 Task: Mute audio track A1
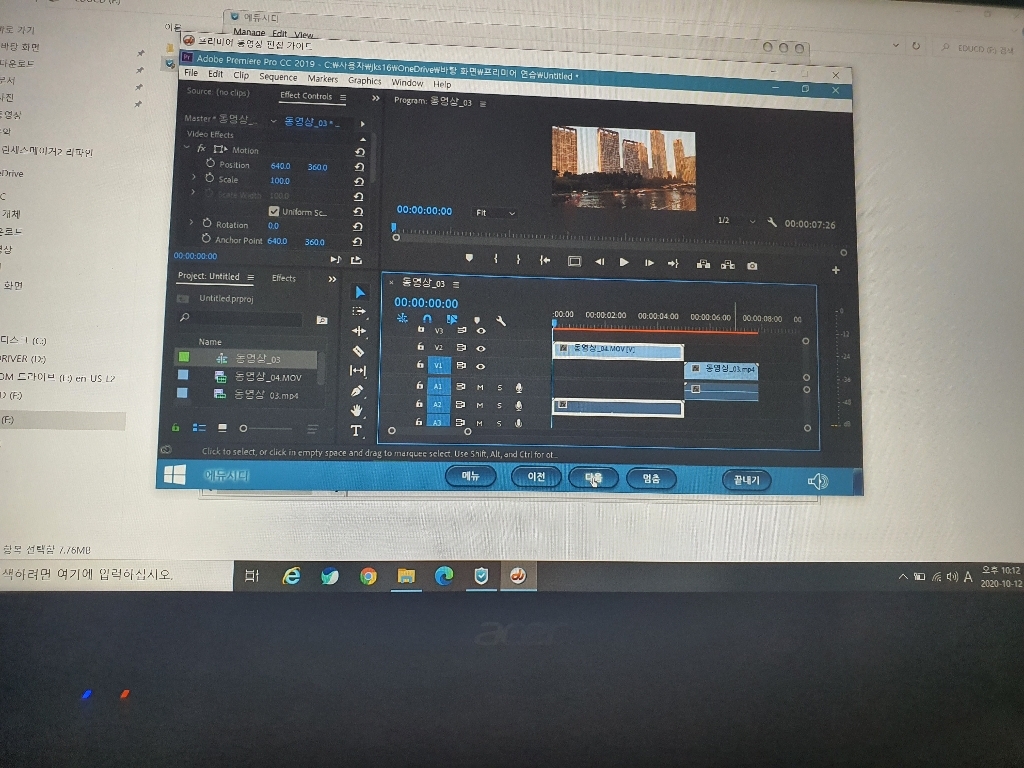click(480, 387)
